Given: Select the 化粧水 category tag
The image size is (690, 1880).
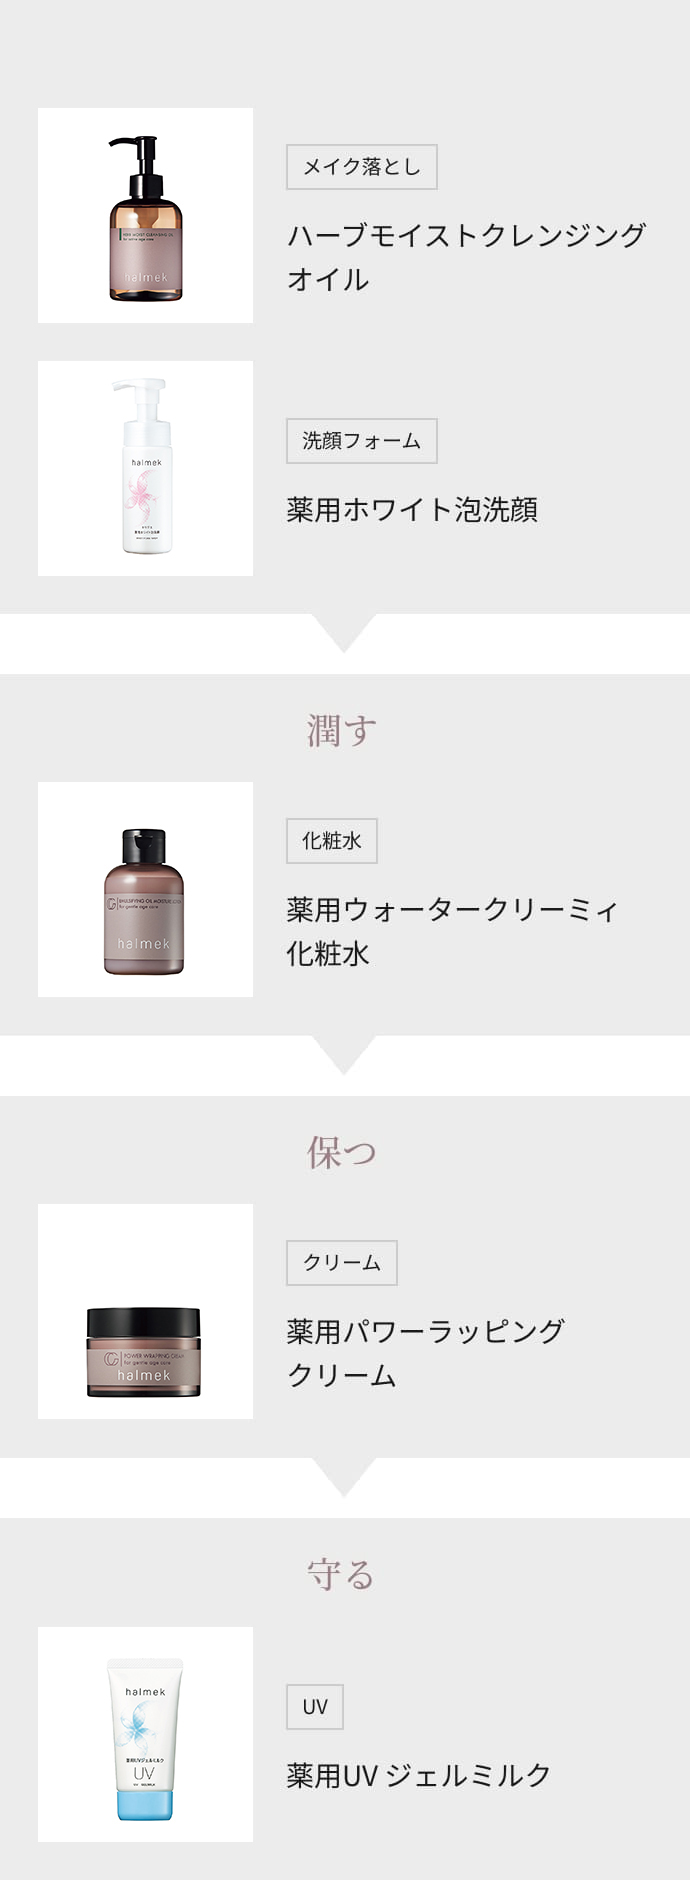Looking at the screenshot, I should pyautogui.click(x=332, y=841).
